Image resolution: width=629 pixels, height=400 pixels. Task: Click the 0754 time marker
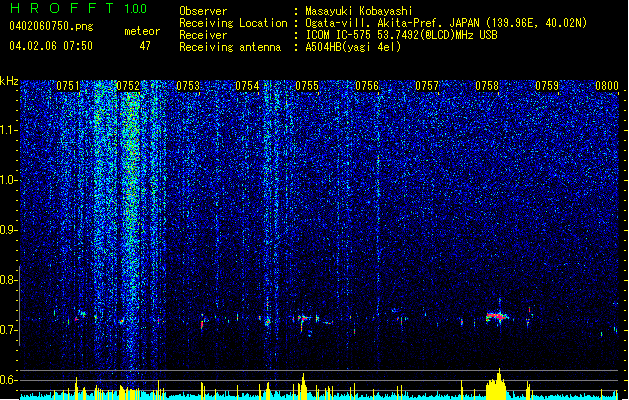click(x=247, y=86)
